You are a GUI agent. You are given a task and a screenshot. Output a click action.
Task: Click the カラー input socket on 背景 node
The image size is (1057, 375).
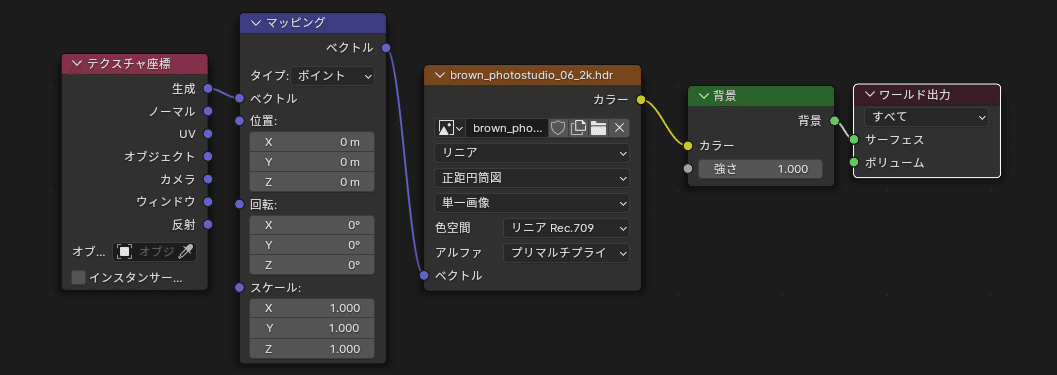(x=688, y=146)
